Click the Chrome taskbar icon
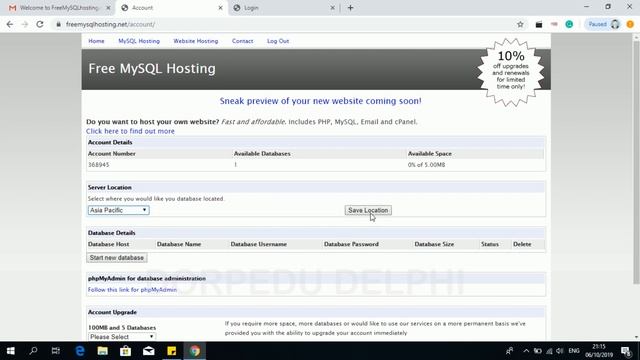This screenshot has height=360, width=640. pos(195,351)
